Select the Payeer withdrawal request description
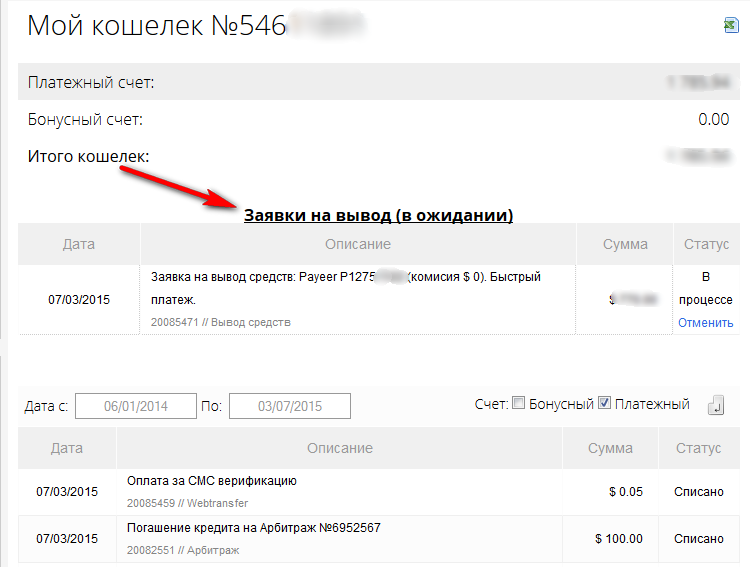The height and width of the screenshot is (567, 750). (346, 287)
